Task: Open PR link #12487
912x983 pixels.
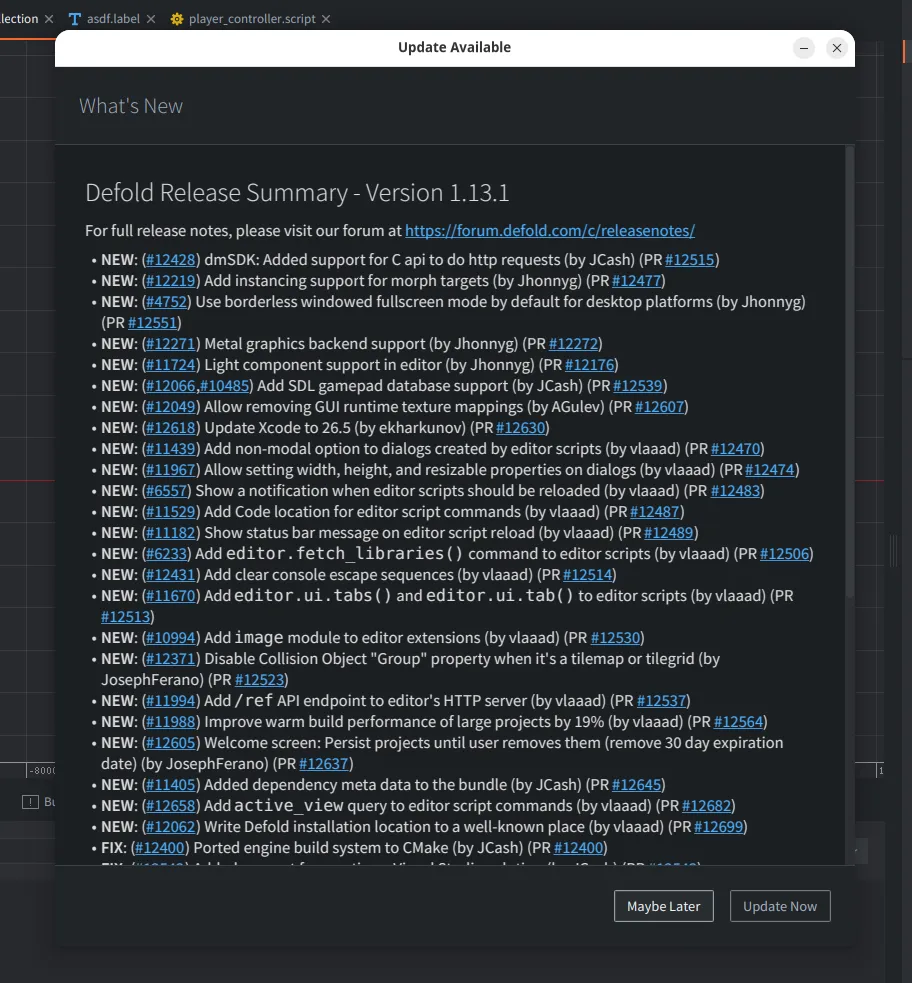Action: coord(654,512)
